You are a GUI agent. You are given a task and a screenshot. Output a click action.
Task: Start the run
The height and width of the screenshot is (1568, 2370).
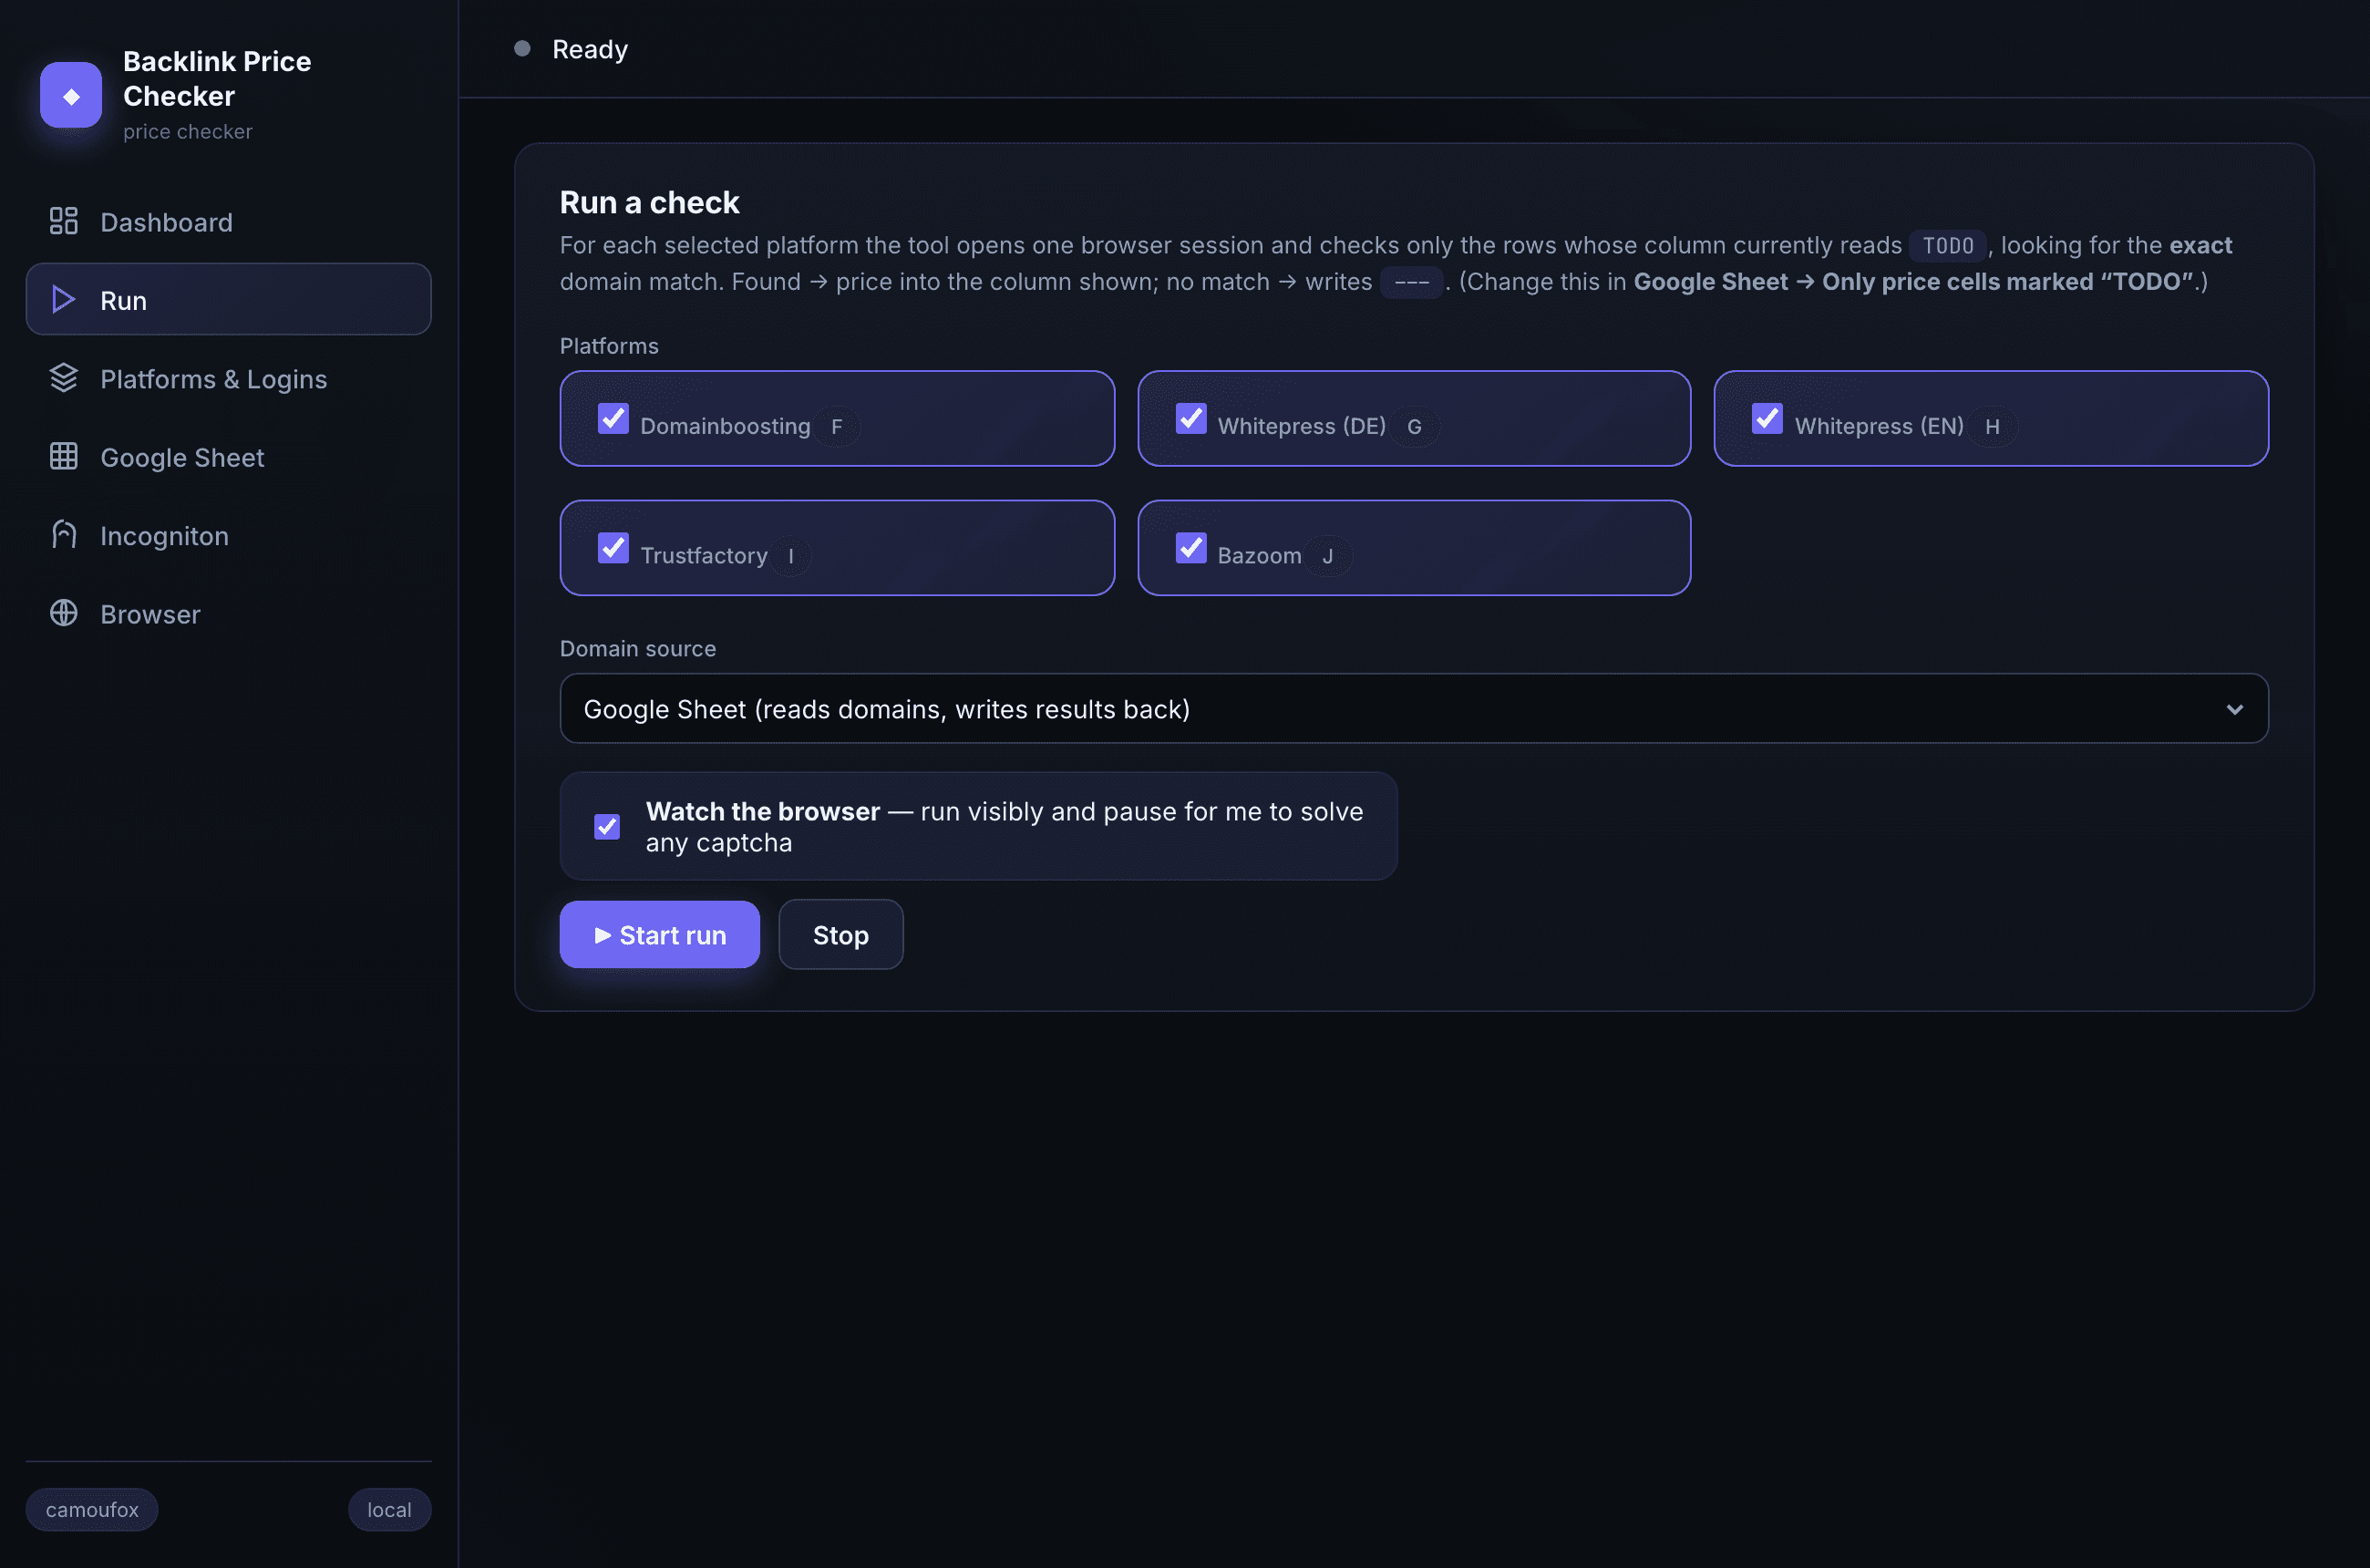click(659, 934)
